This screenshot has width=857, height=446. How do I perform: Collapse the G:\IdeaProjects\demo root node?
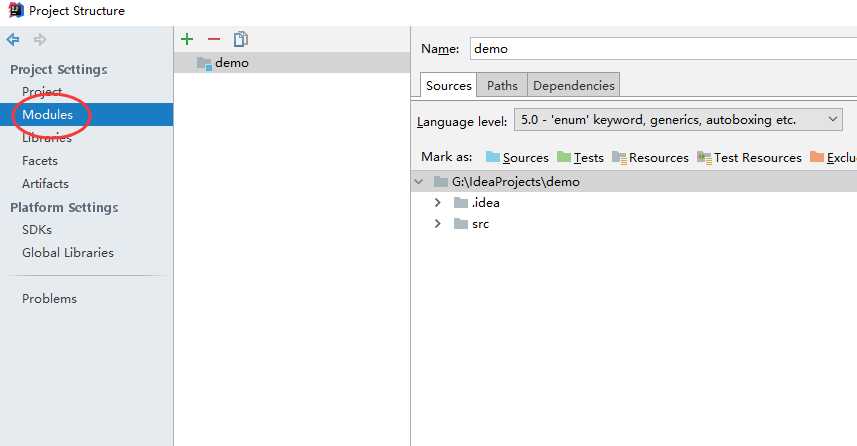point(419,181)
